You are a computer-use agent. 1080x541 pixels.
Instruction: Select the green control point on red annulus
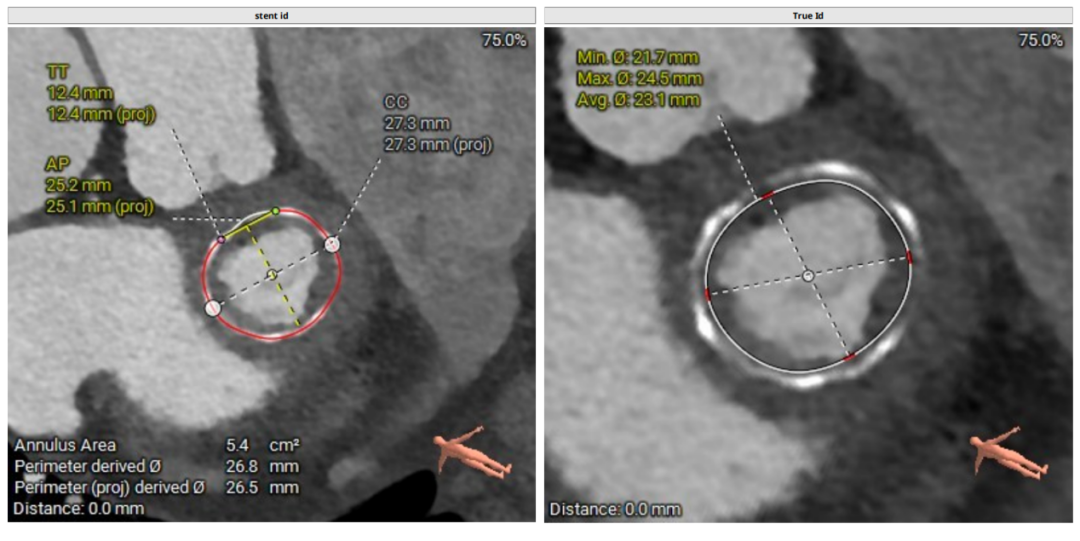[x=275, y=212]
